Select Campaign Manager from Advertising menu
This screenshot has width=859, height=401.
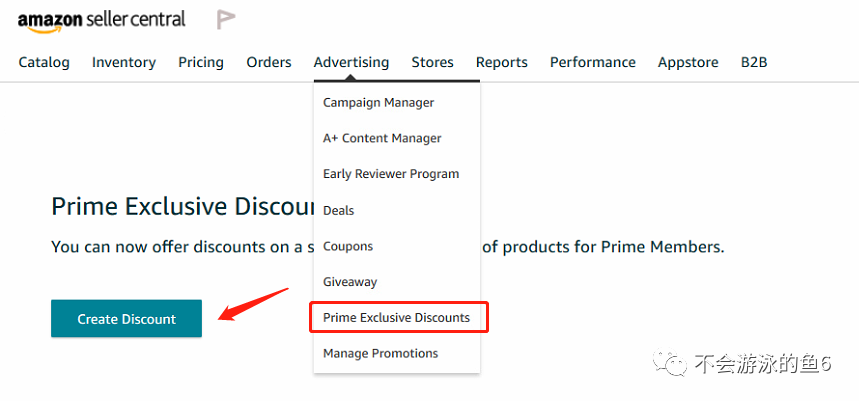(378, 102)
